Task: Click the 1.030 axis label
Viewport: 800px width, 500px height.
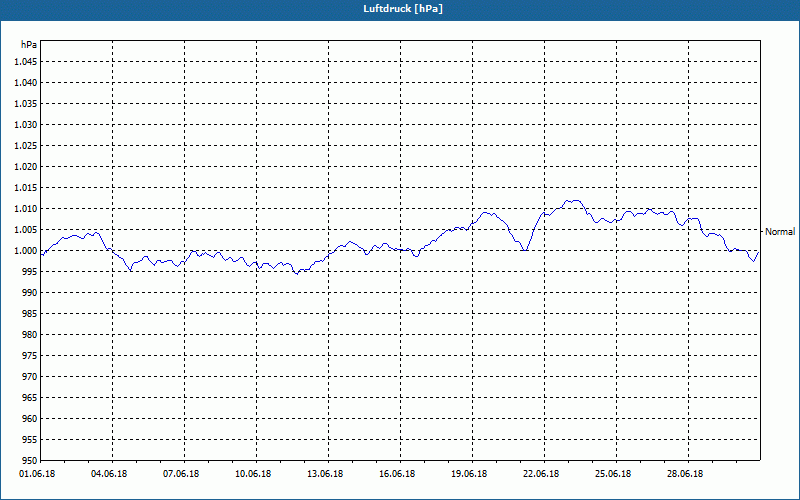Action: pos(26,124)
